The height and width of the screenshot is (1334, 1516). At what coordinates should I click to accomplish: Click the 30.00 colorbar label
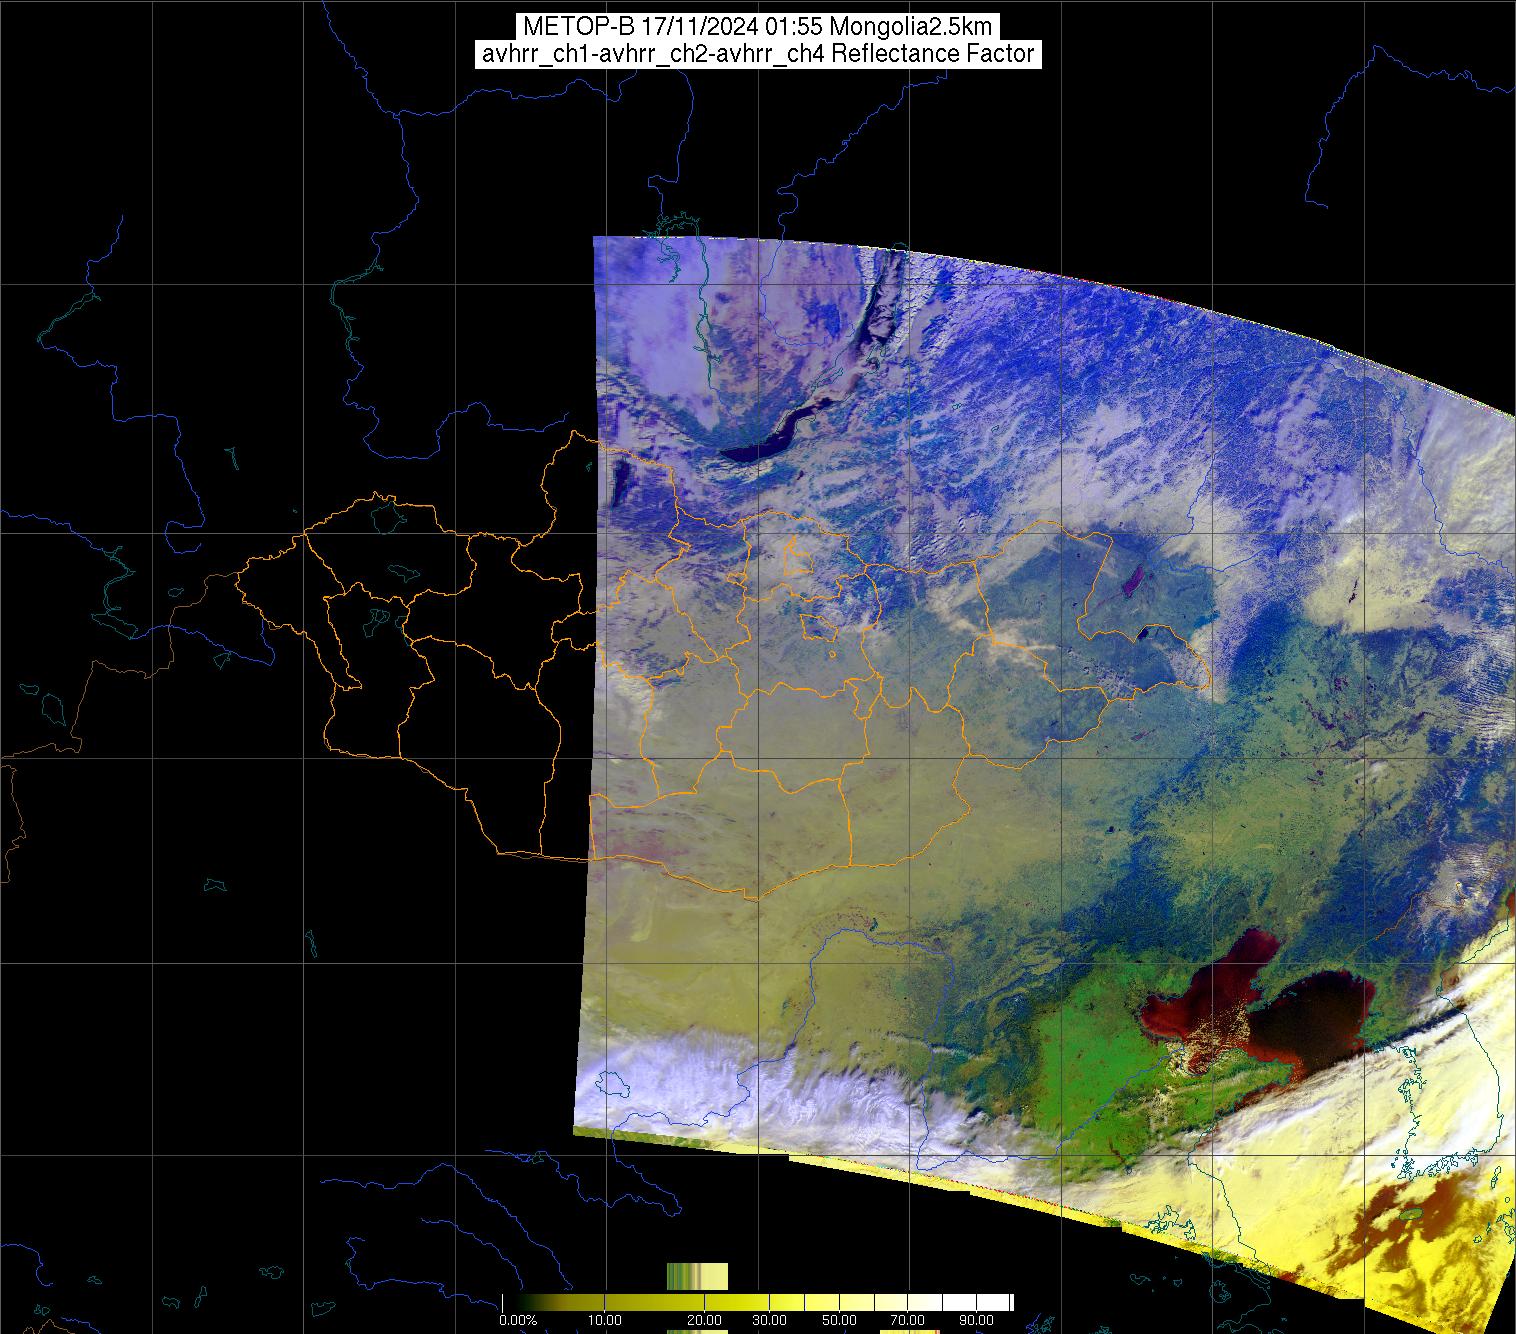pos(769,1320)
